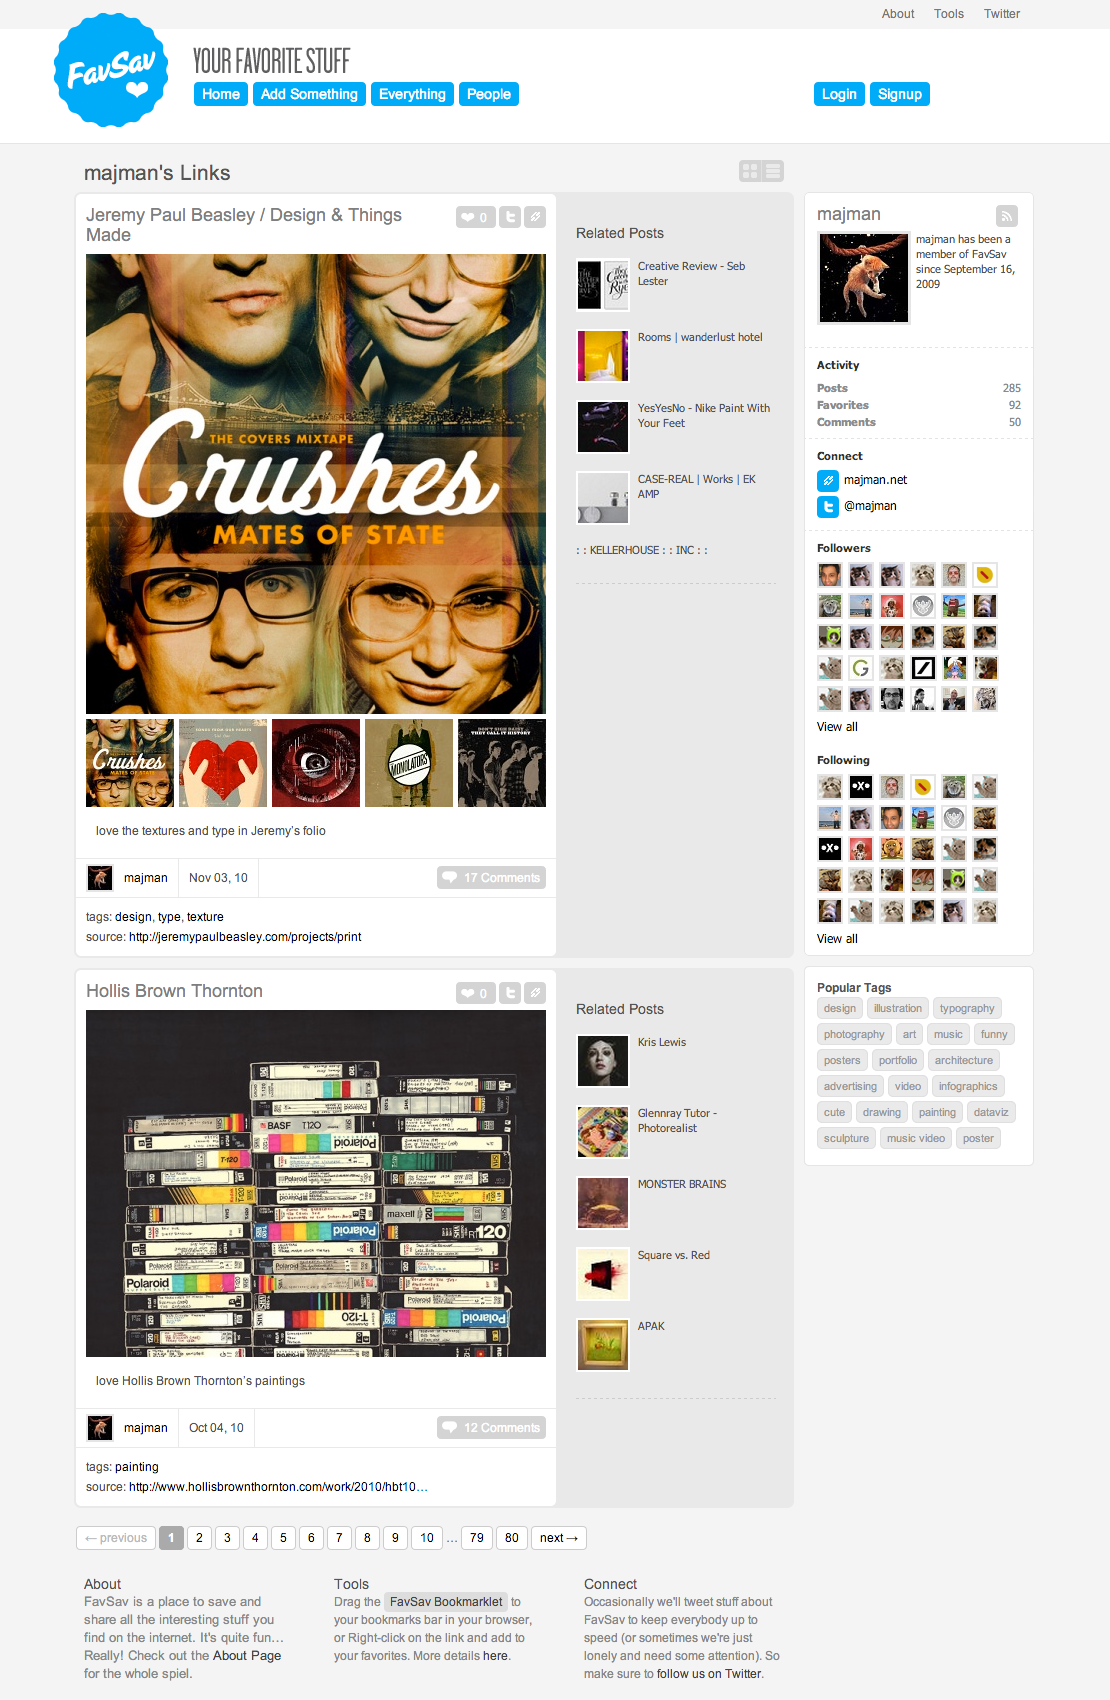
Task: Open Square vs. Red related post
Action: coord(674,1255)
